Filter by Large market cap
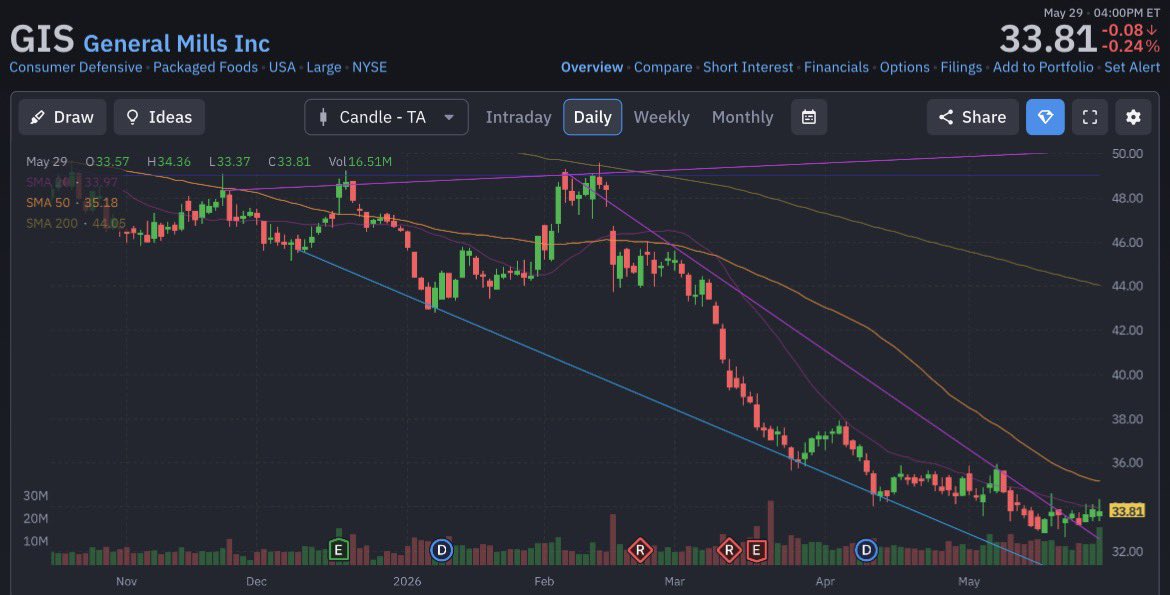The height and width of the screenshot is (595, 1170). click(x=324, y=67)
